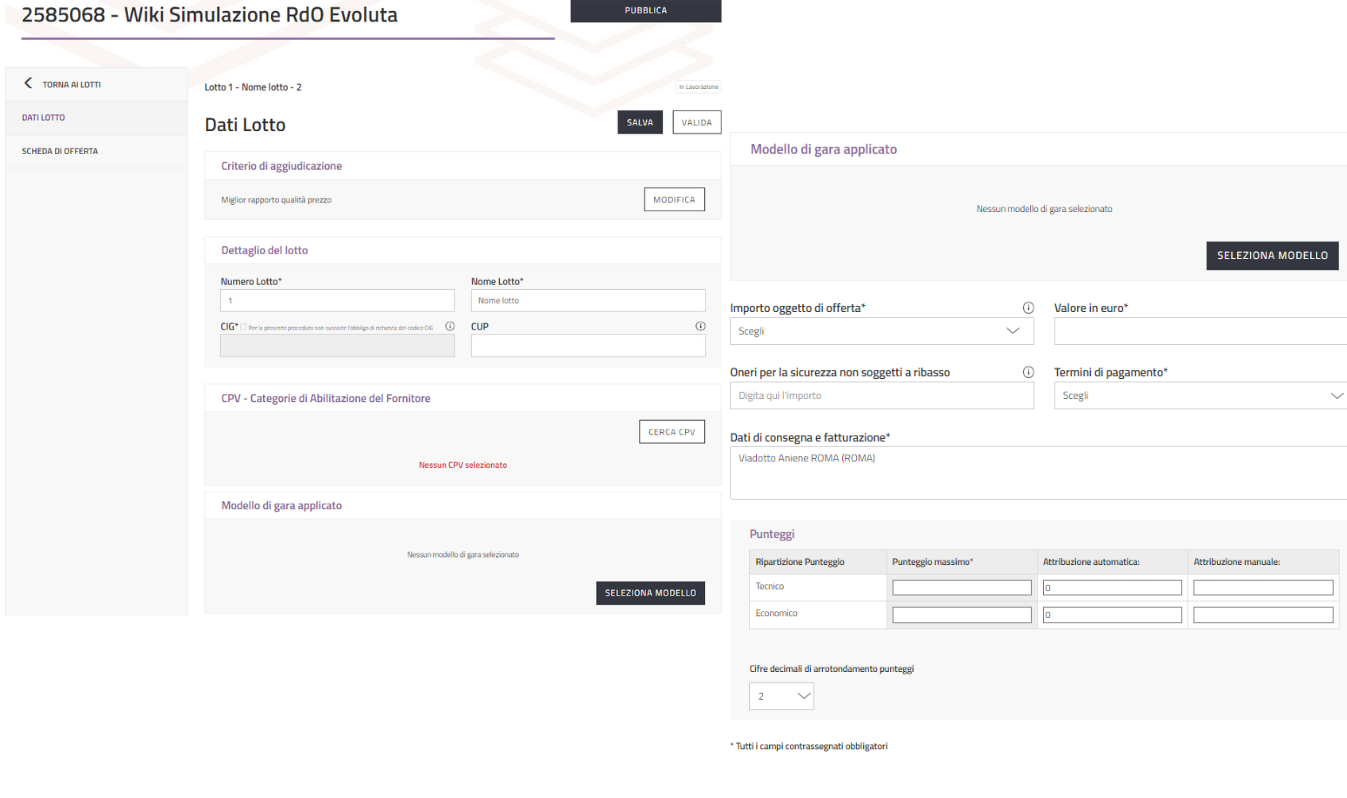
Task: Click Modifica for Criterio di aggiudicazione
Action: pos(674,200)
